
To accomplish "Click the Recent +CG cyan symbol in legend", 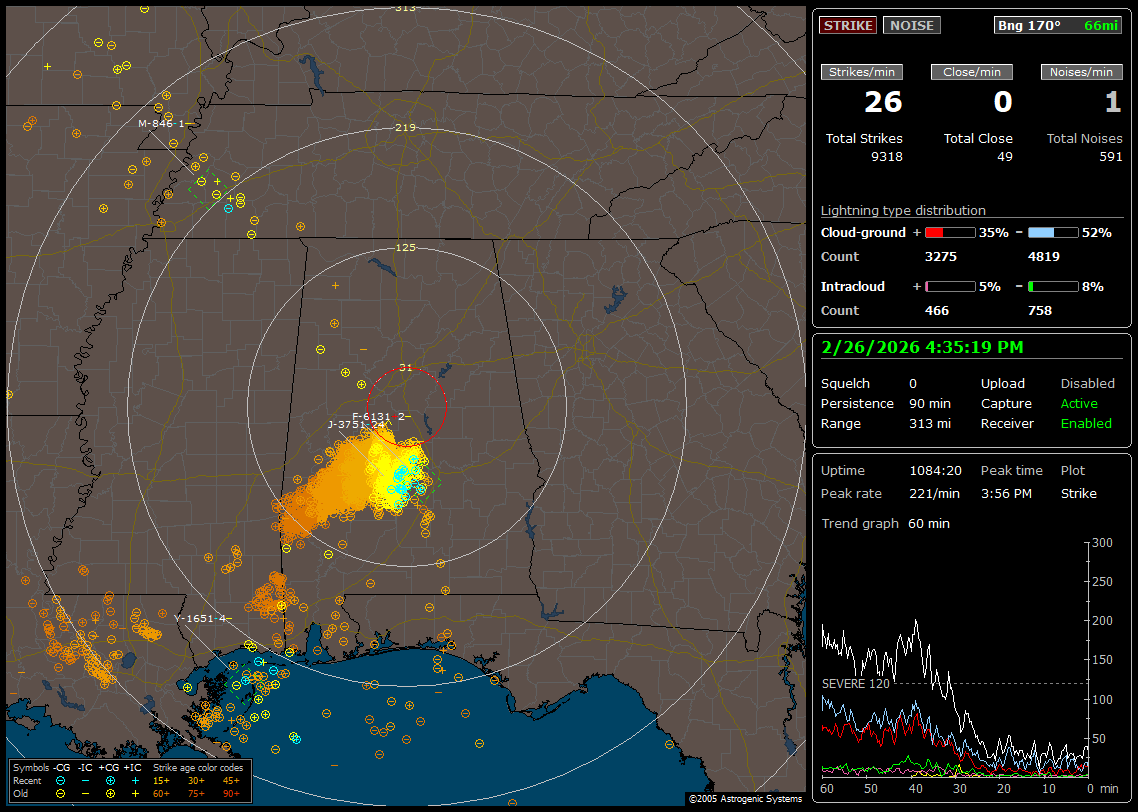I will pos(109,780).
